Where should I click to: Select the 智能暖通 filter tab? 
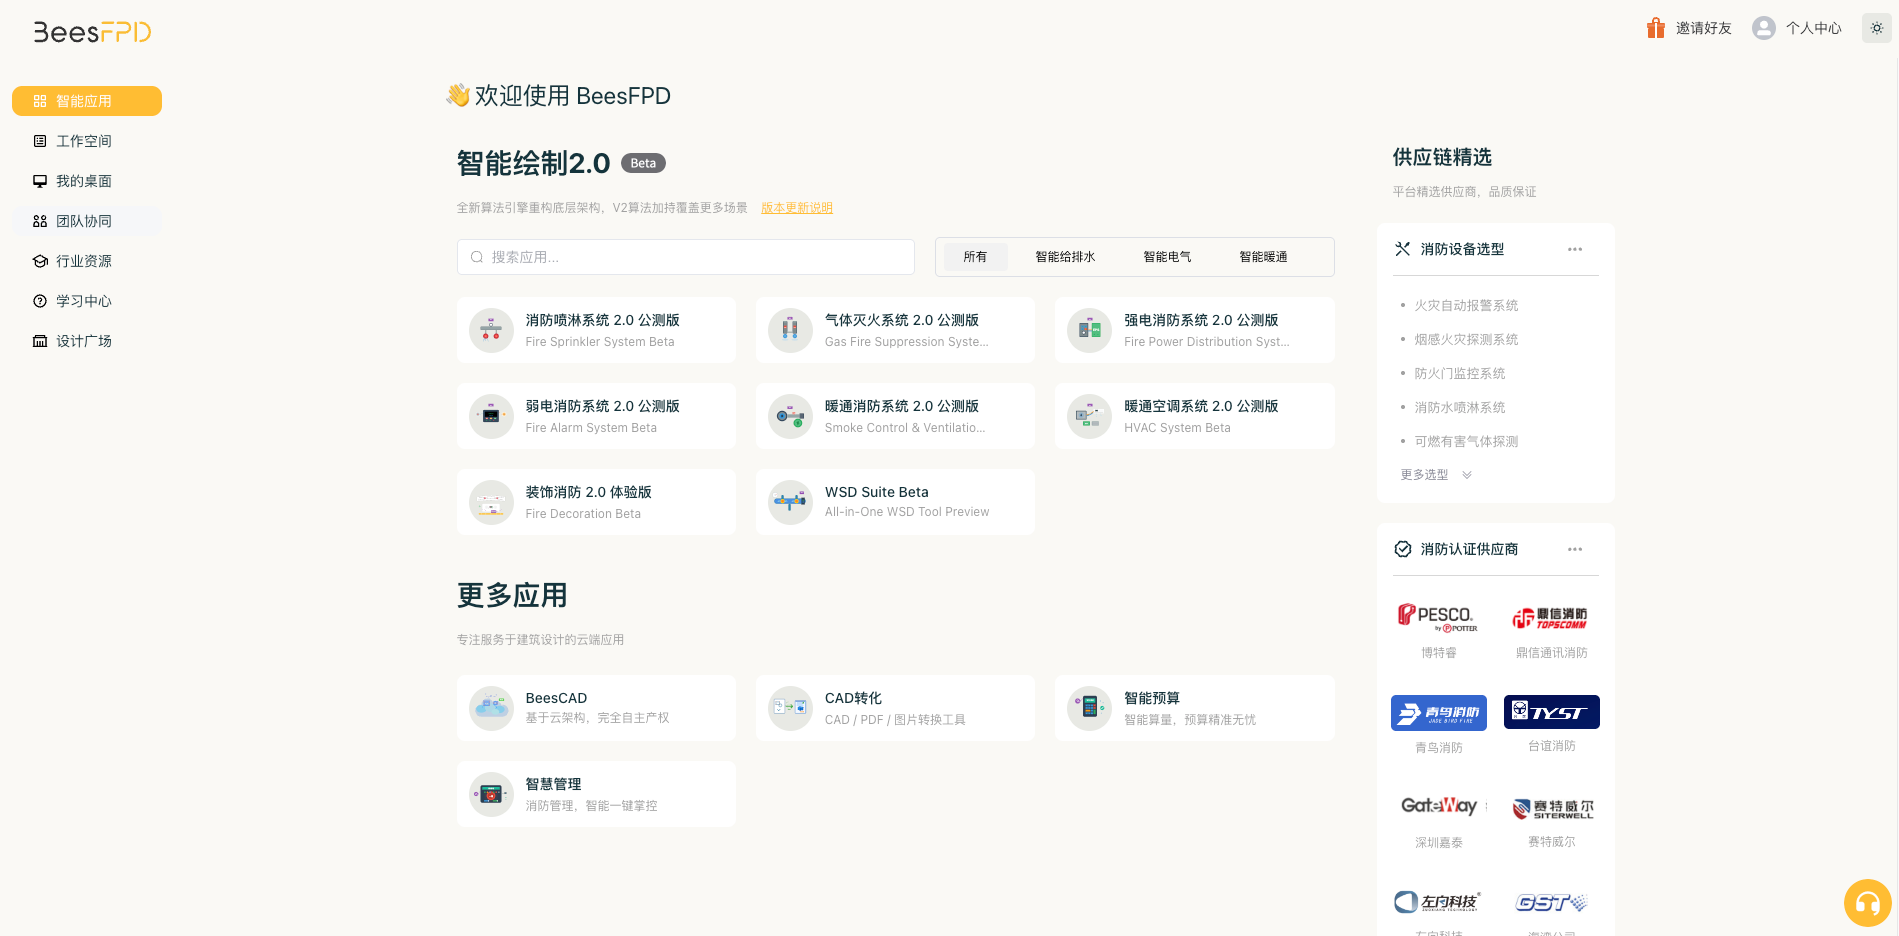pyautogui.click(x=1263, y=256)
